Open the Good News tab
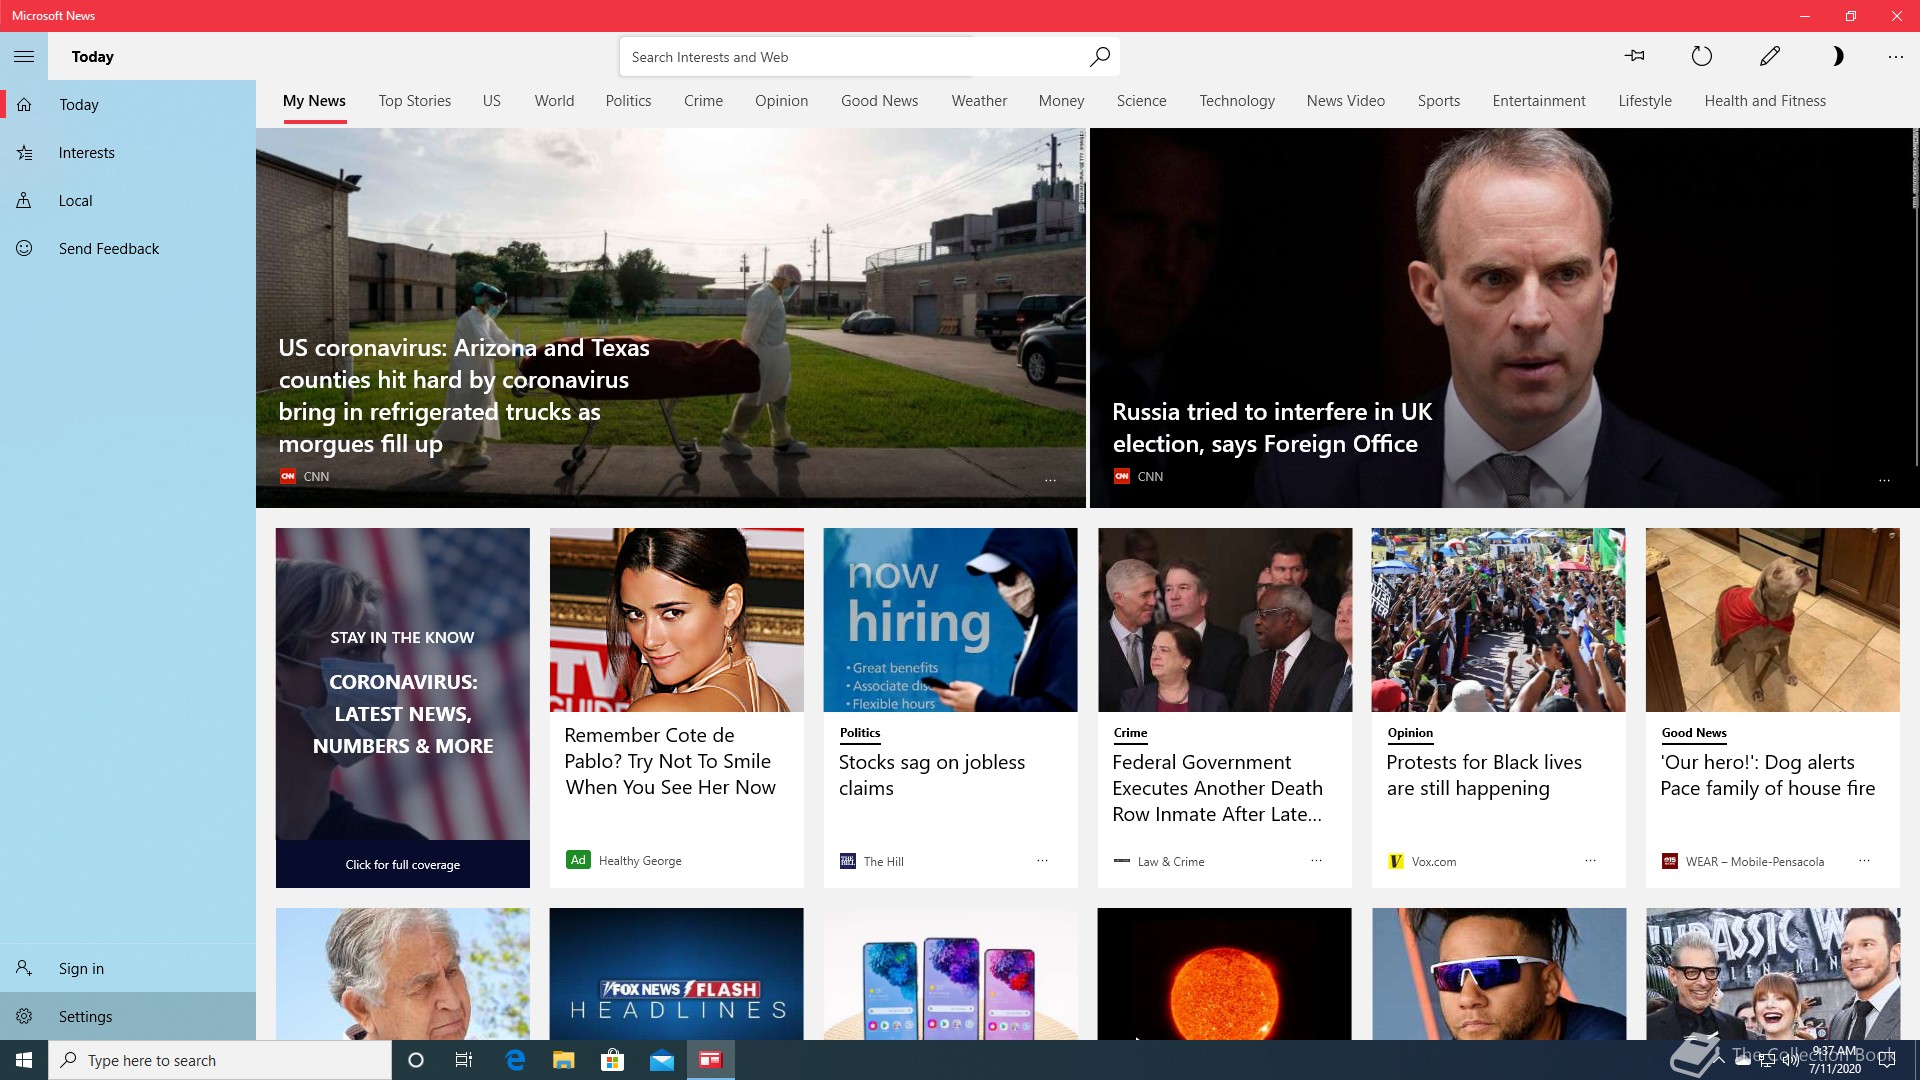The image size is (1920, 1080). pos(879,101)
